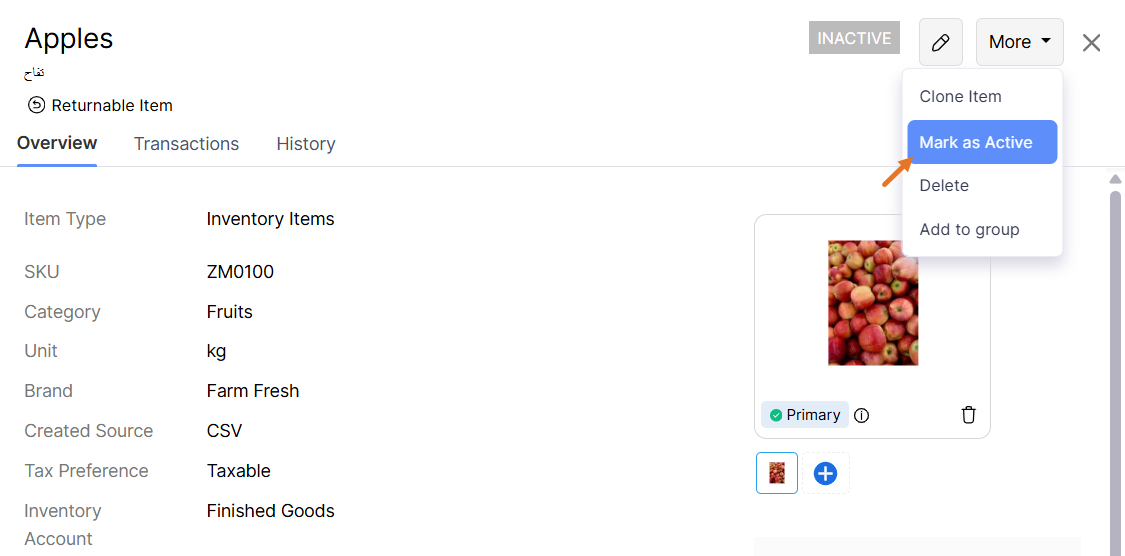Open the large apples product image

pyautogui.click(x=872, y=302)
